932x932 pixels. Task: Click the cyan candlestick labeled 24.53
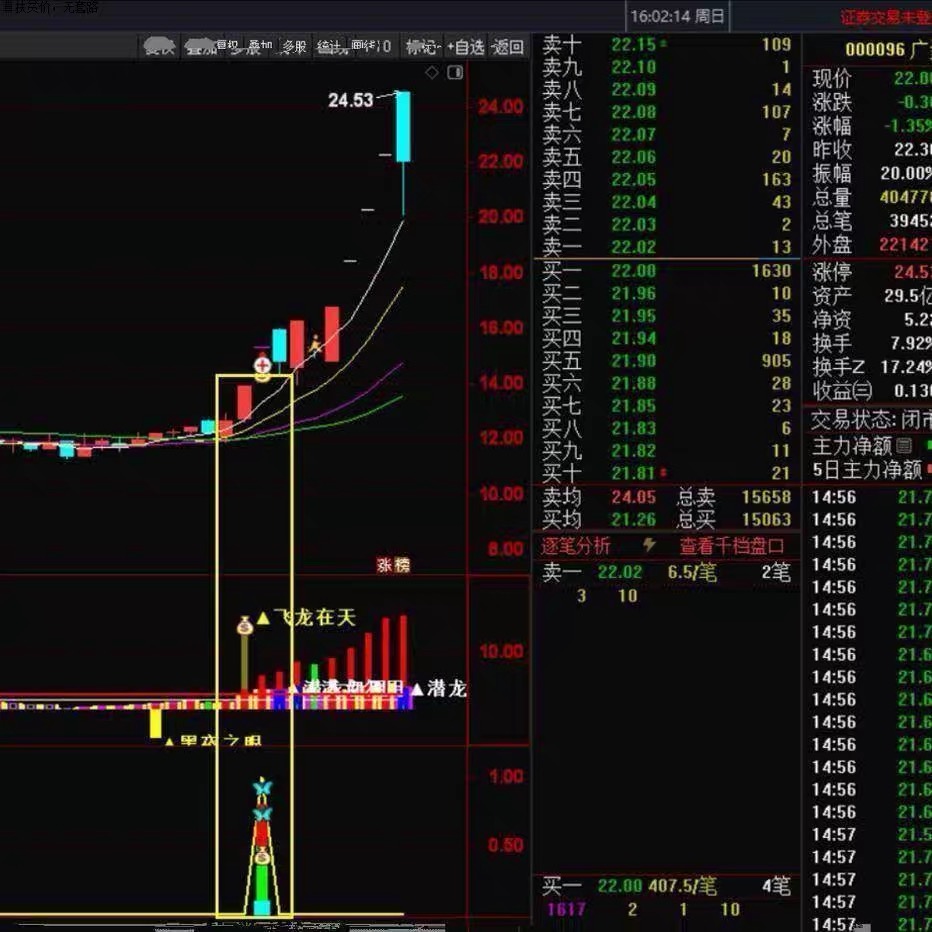coord(403,127)
